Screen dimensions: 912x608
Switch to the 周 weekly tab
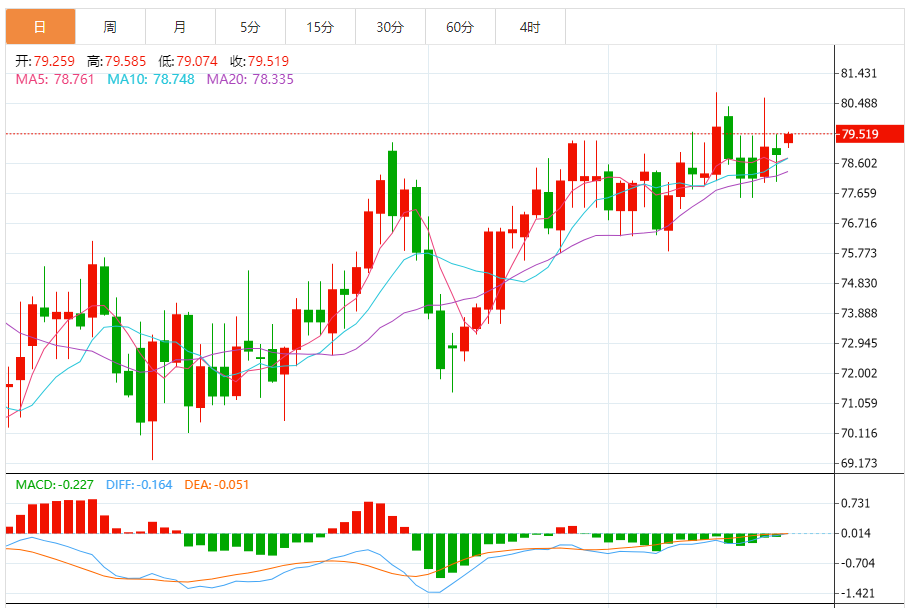[x=111, y=27]
